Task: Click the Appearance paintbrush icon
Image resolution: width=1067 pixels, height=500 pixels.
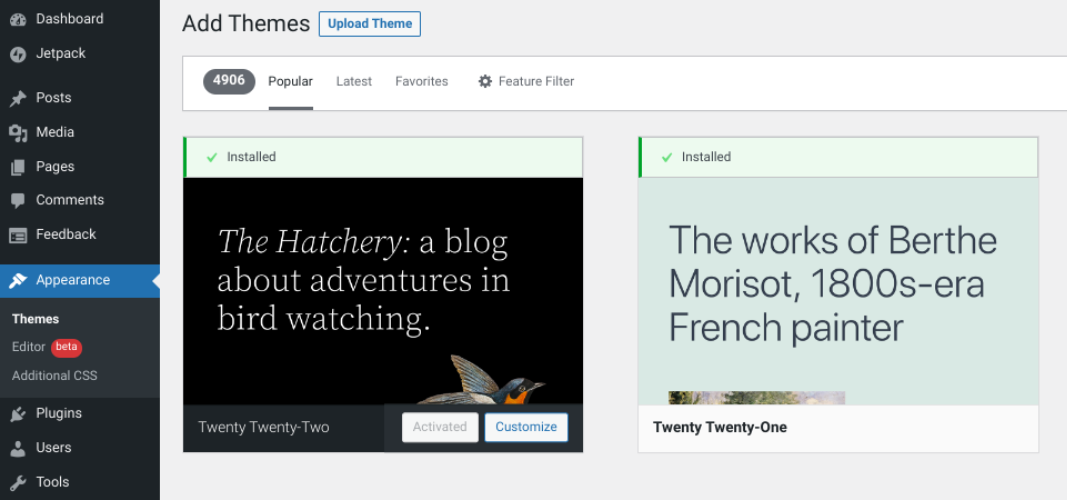Action: (x=18, y=280)
